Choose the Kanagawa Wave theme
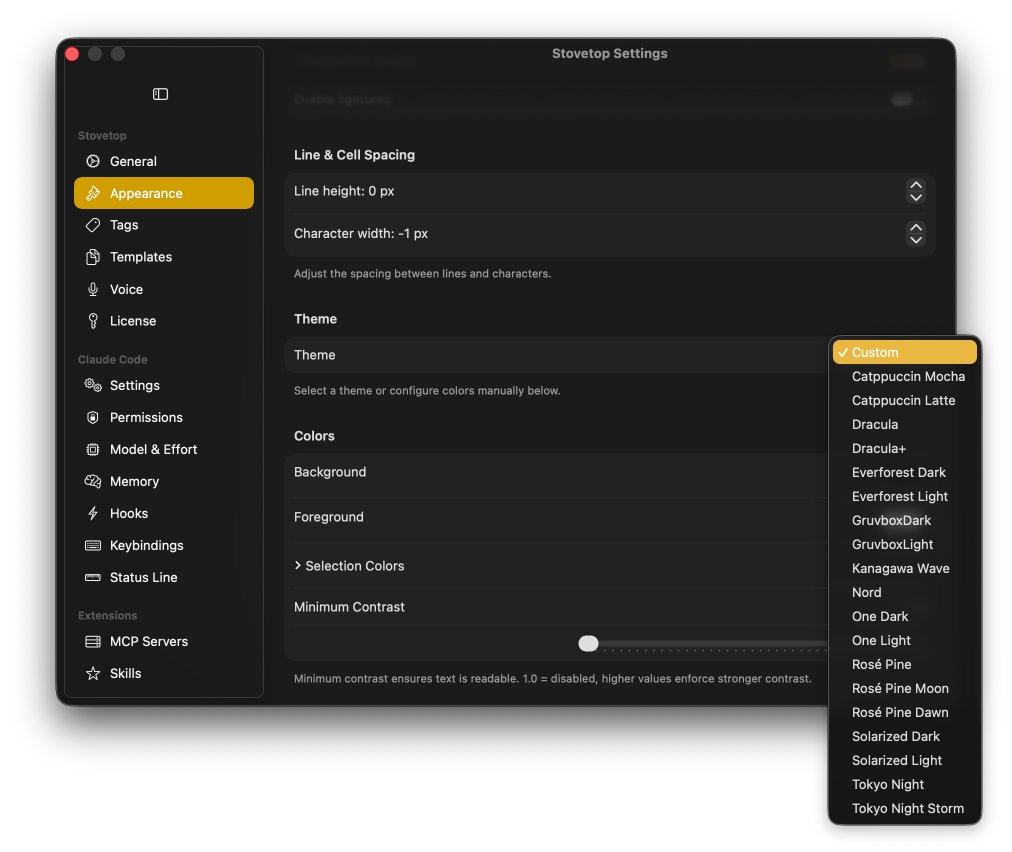 pos(904,568)
